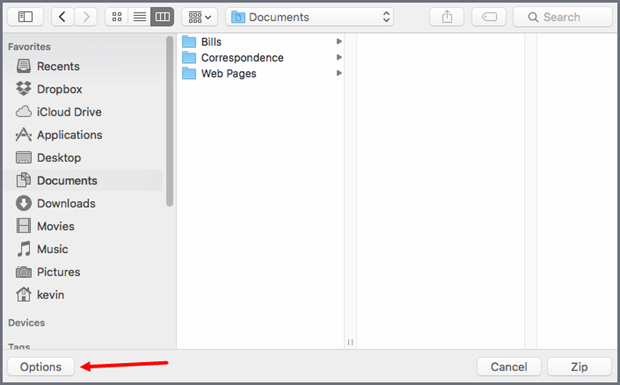Viewport: 620px width, 385px height.
Task: Click the Desktop sidebar icon
Action: (24, 158)
